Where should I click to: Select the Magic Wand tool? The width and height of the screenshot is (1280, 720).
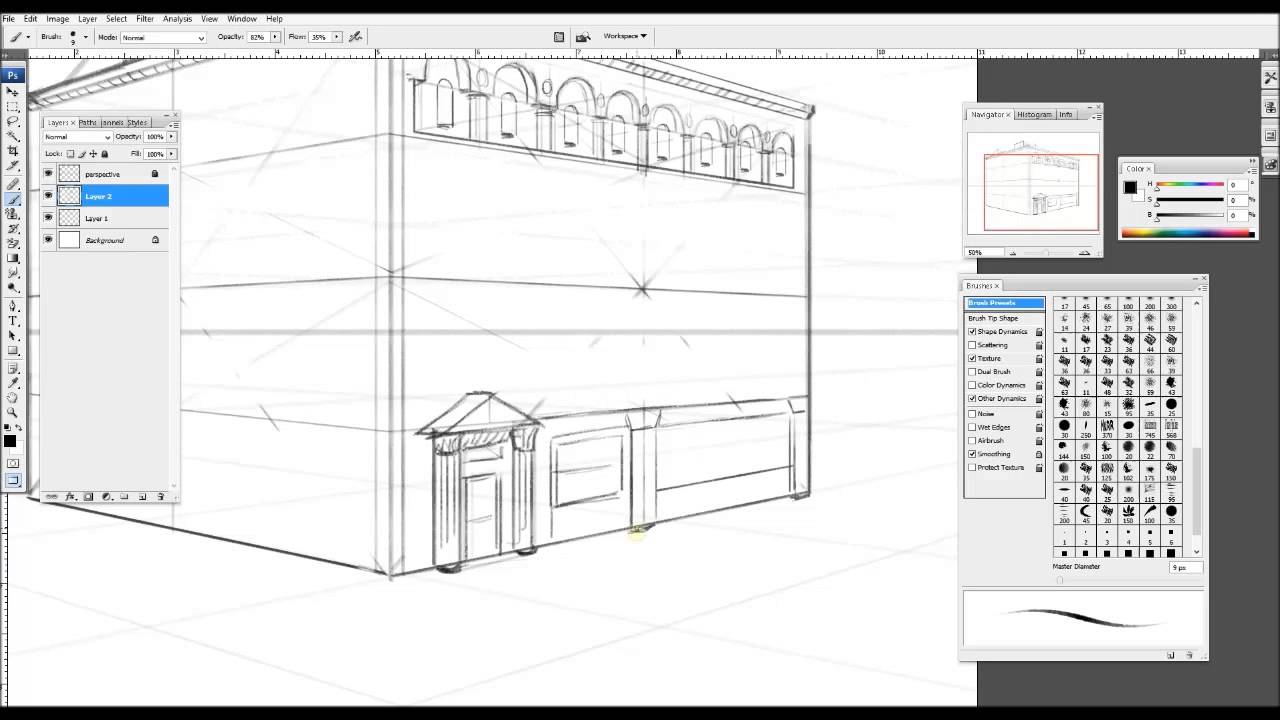pyautogui.click(x=13, y=136)
